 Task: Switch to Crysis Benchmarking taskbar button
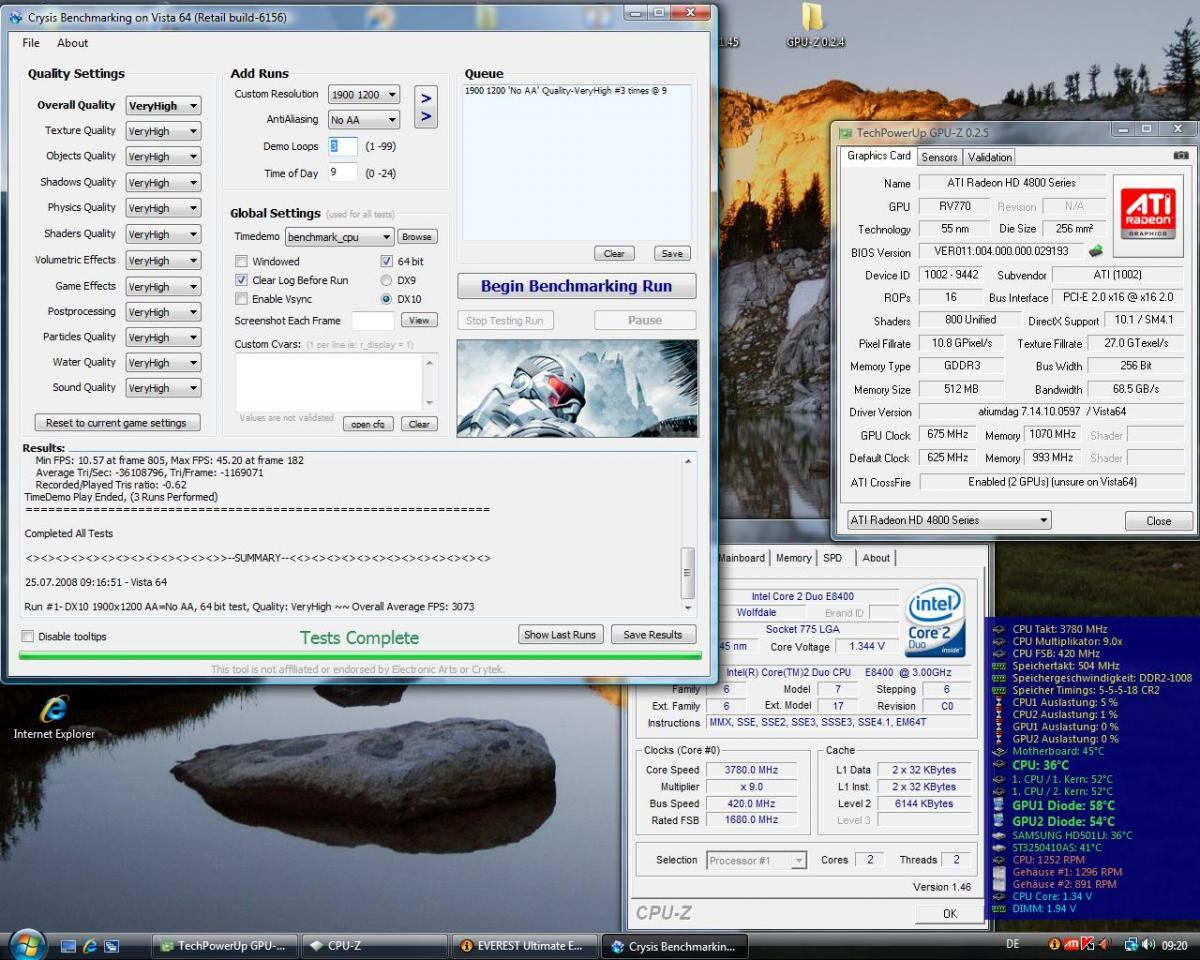click(x=674, y=945)
